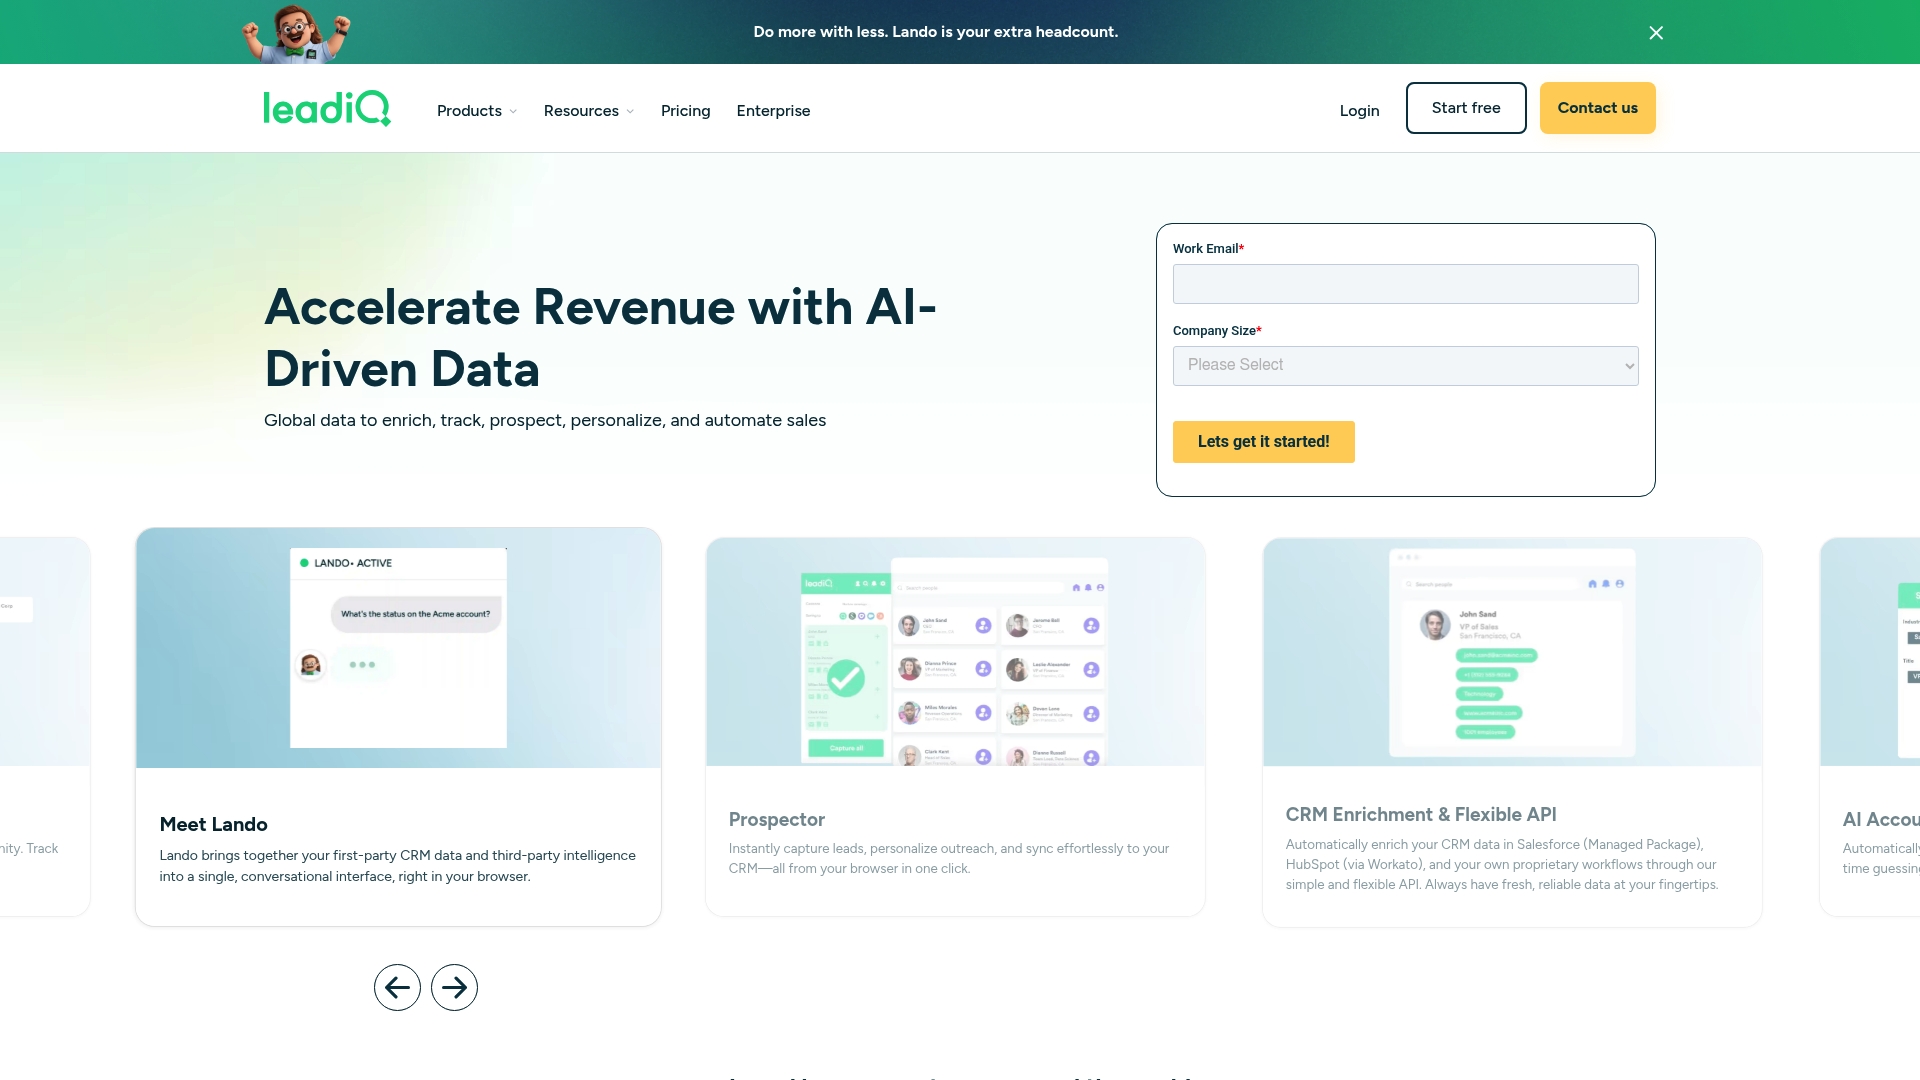The width and height of the screenshot is (1920, 1080).
Task: Open the Company Size select box
Action: 1405,366
